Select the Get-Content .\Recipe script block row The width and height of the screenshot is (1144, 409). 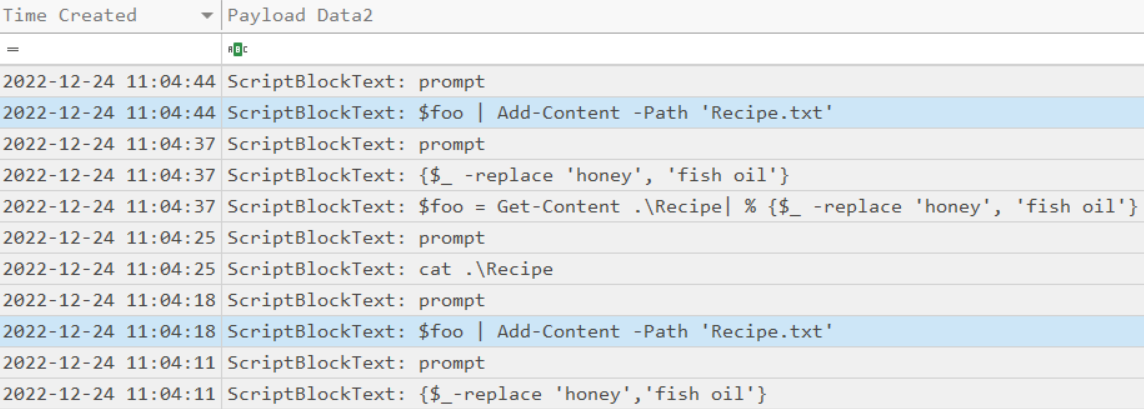pyautogui.click(x=682, y=206)
